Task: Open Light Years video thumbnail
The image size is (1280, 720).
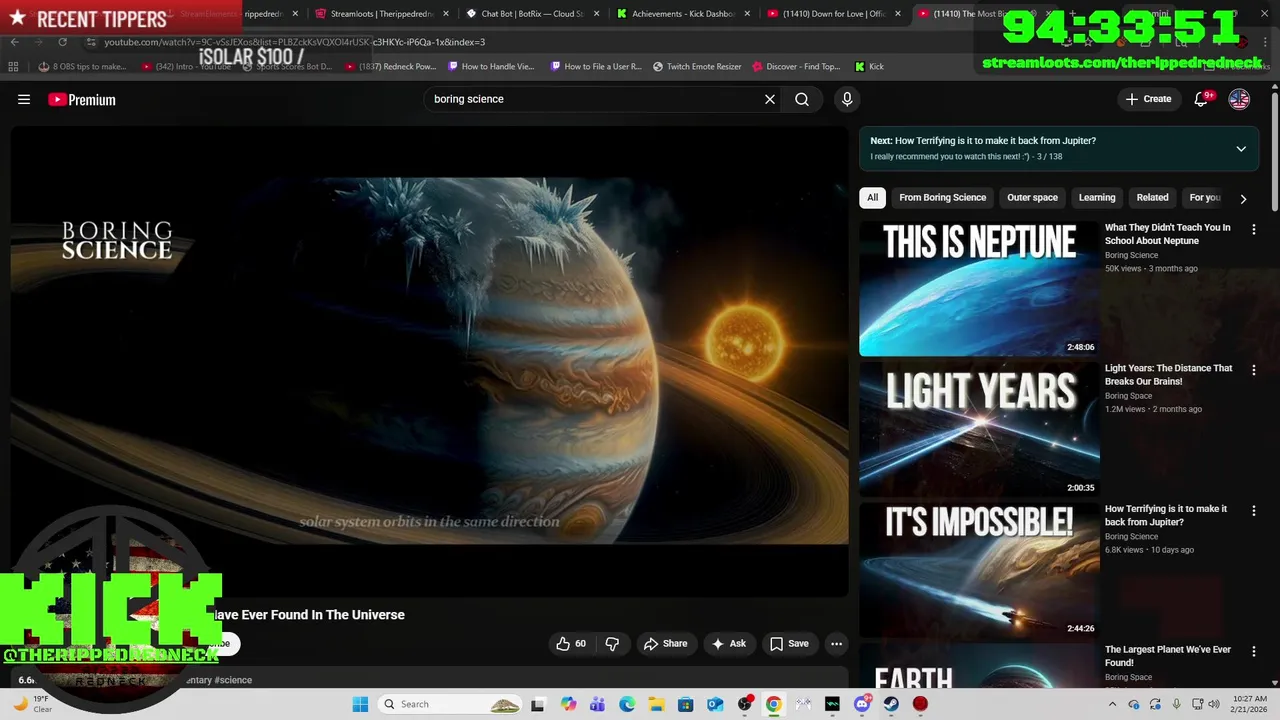Action: (979, 430)
